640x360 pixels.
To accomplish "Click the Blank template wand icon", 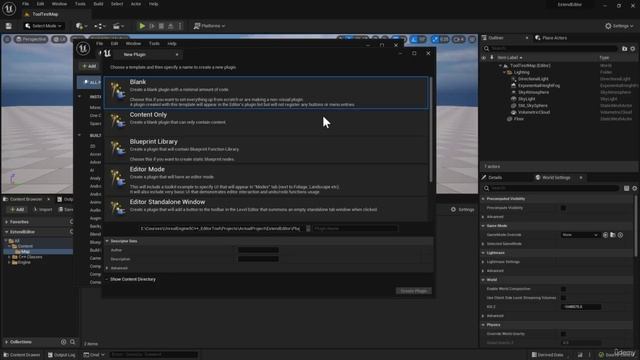I will pyautogui.click(x=118, y=92).
